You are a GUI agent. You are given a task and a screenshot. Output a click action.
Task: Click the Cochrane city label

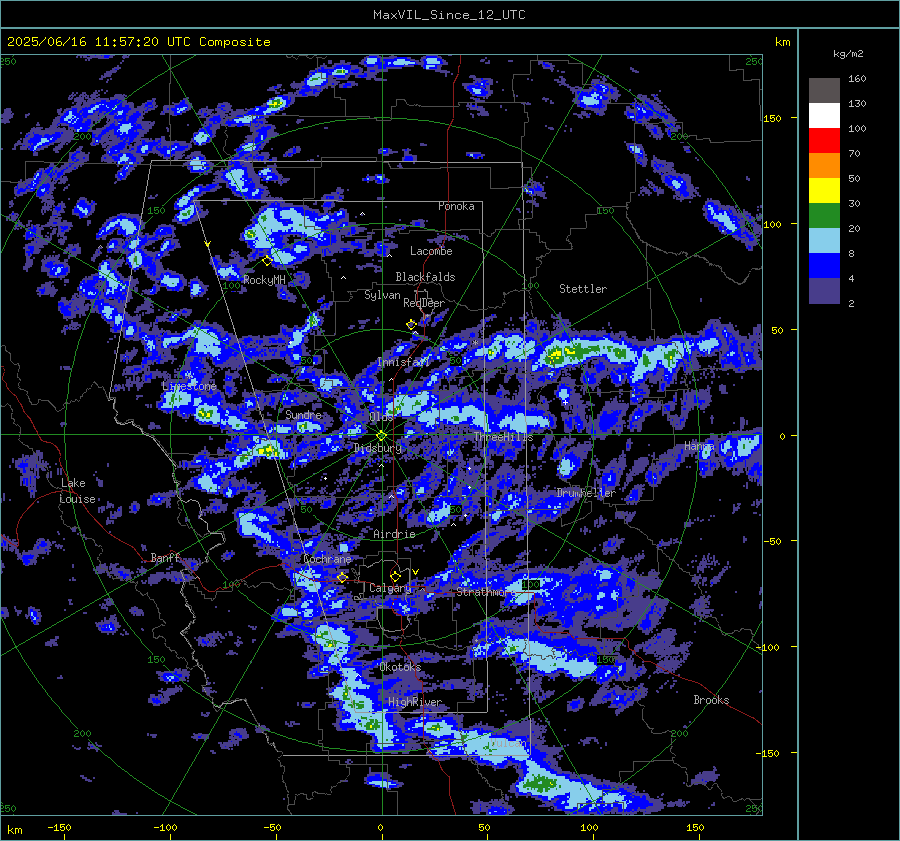click(x=327, y=559)
